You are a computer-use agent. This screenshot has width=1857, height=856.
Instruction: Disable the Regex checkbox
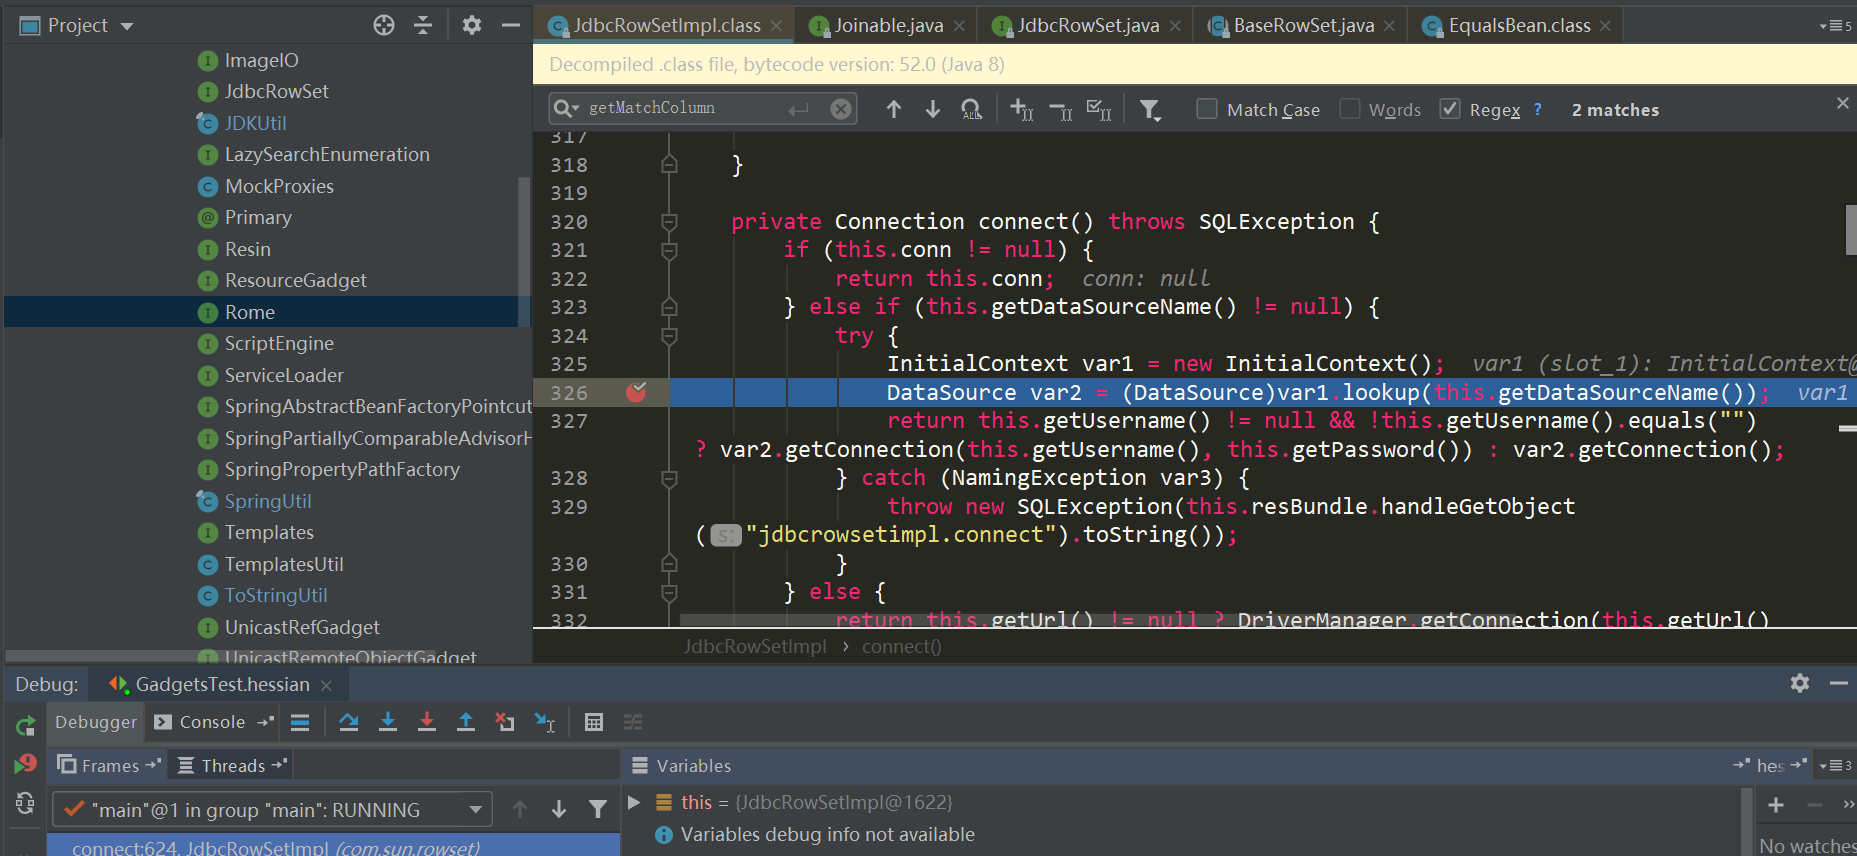click(1450, 109)
